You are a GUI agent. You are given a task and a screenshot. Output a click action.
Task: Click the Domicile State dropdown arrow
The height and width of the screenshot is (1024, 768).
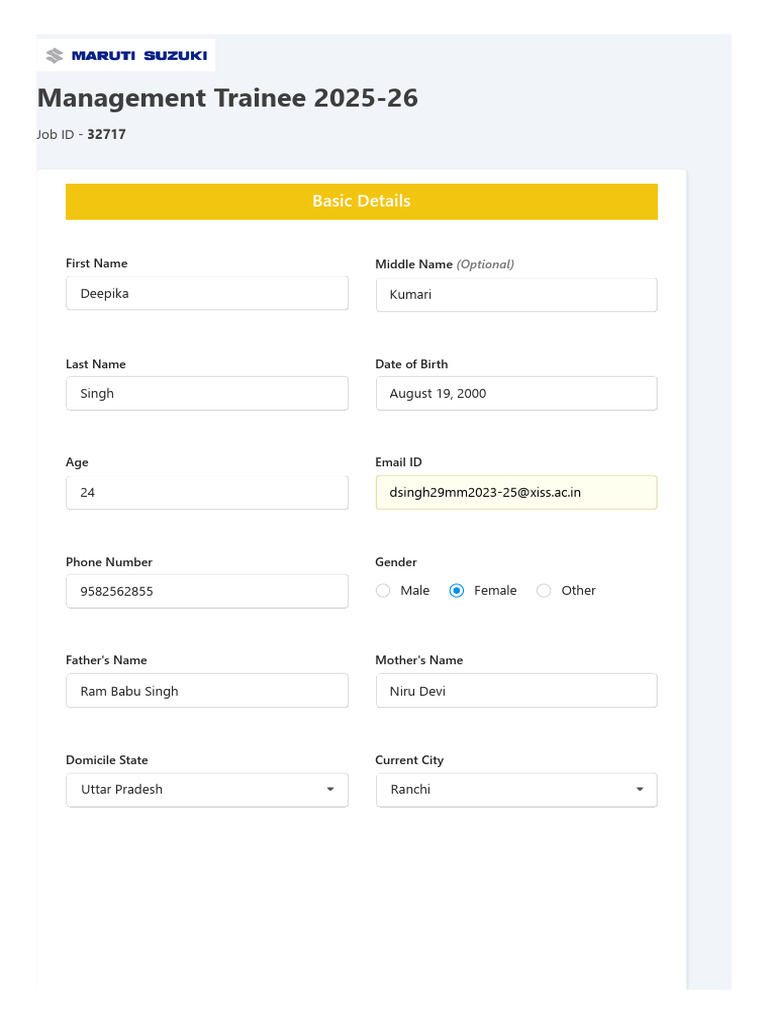pos(330,790)
